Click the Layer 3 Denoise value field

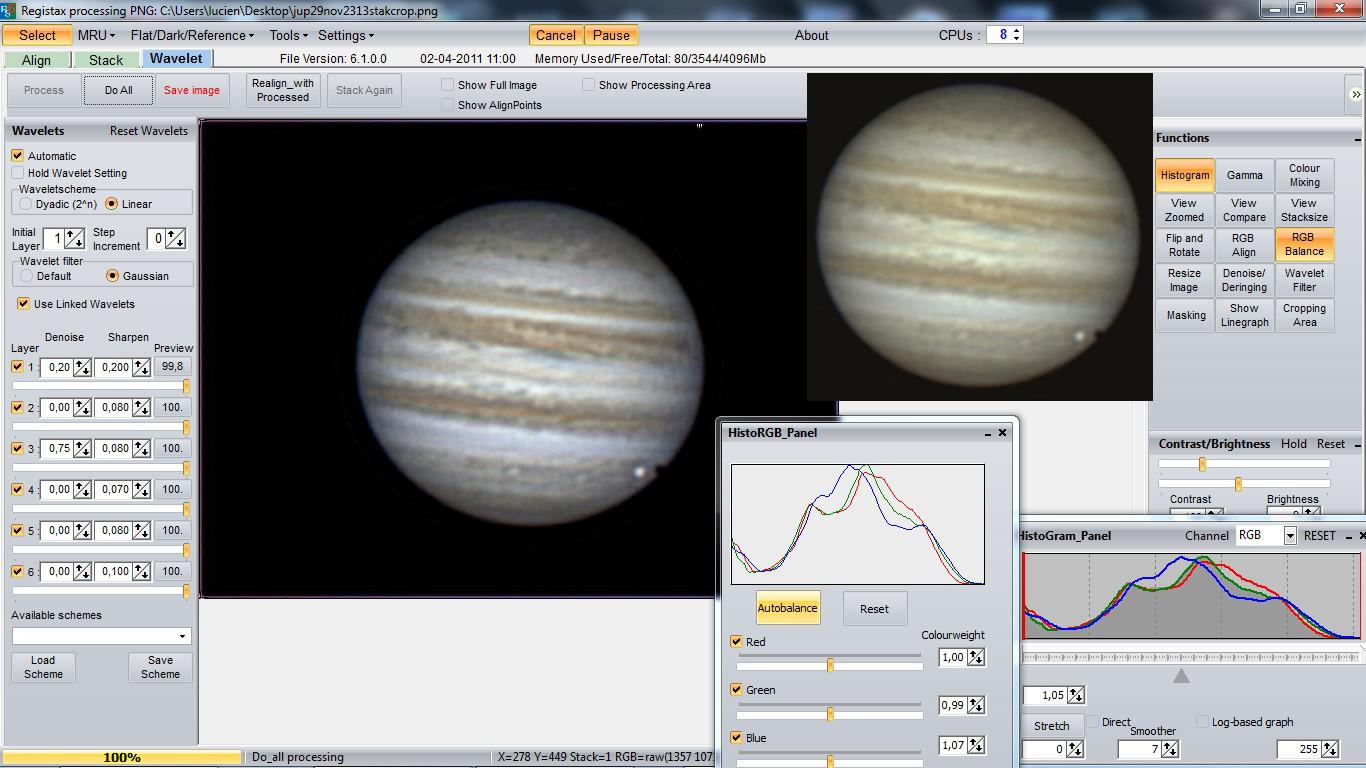[57, 449]
